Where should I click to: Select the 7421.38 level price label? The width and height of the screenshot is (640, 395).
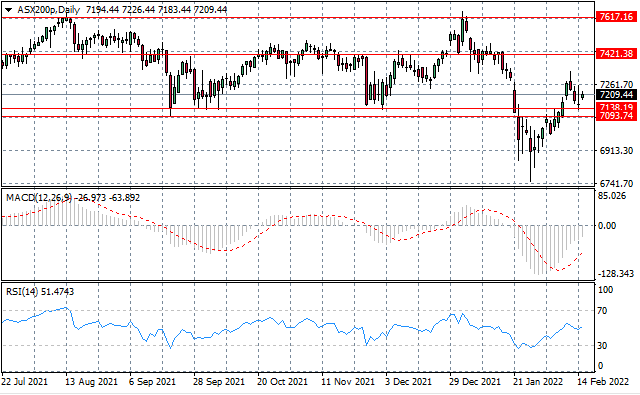[616, 53]
